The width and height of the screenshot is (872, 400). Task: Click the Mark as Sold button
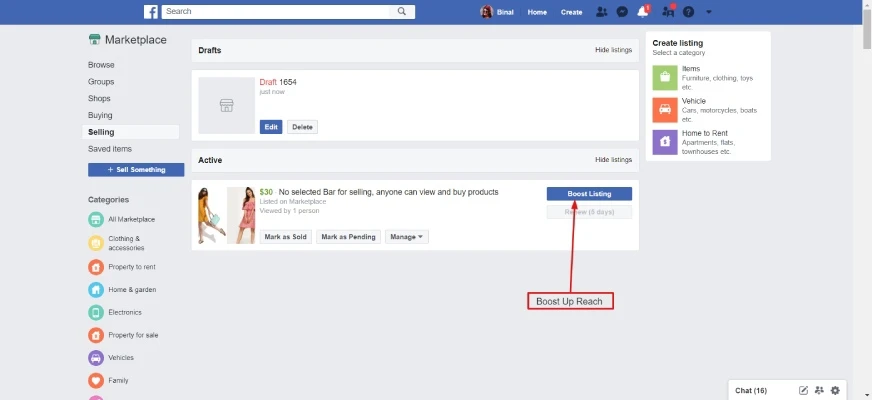point(286,237)
